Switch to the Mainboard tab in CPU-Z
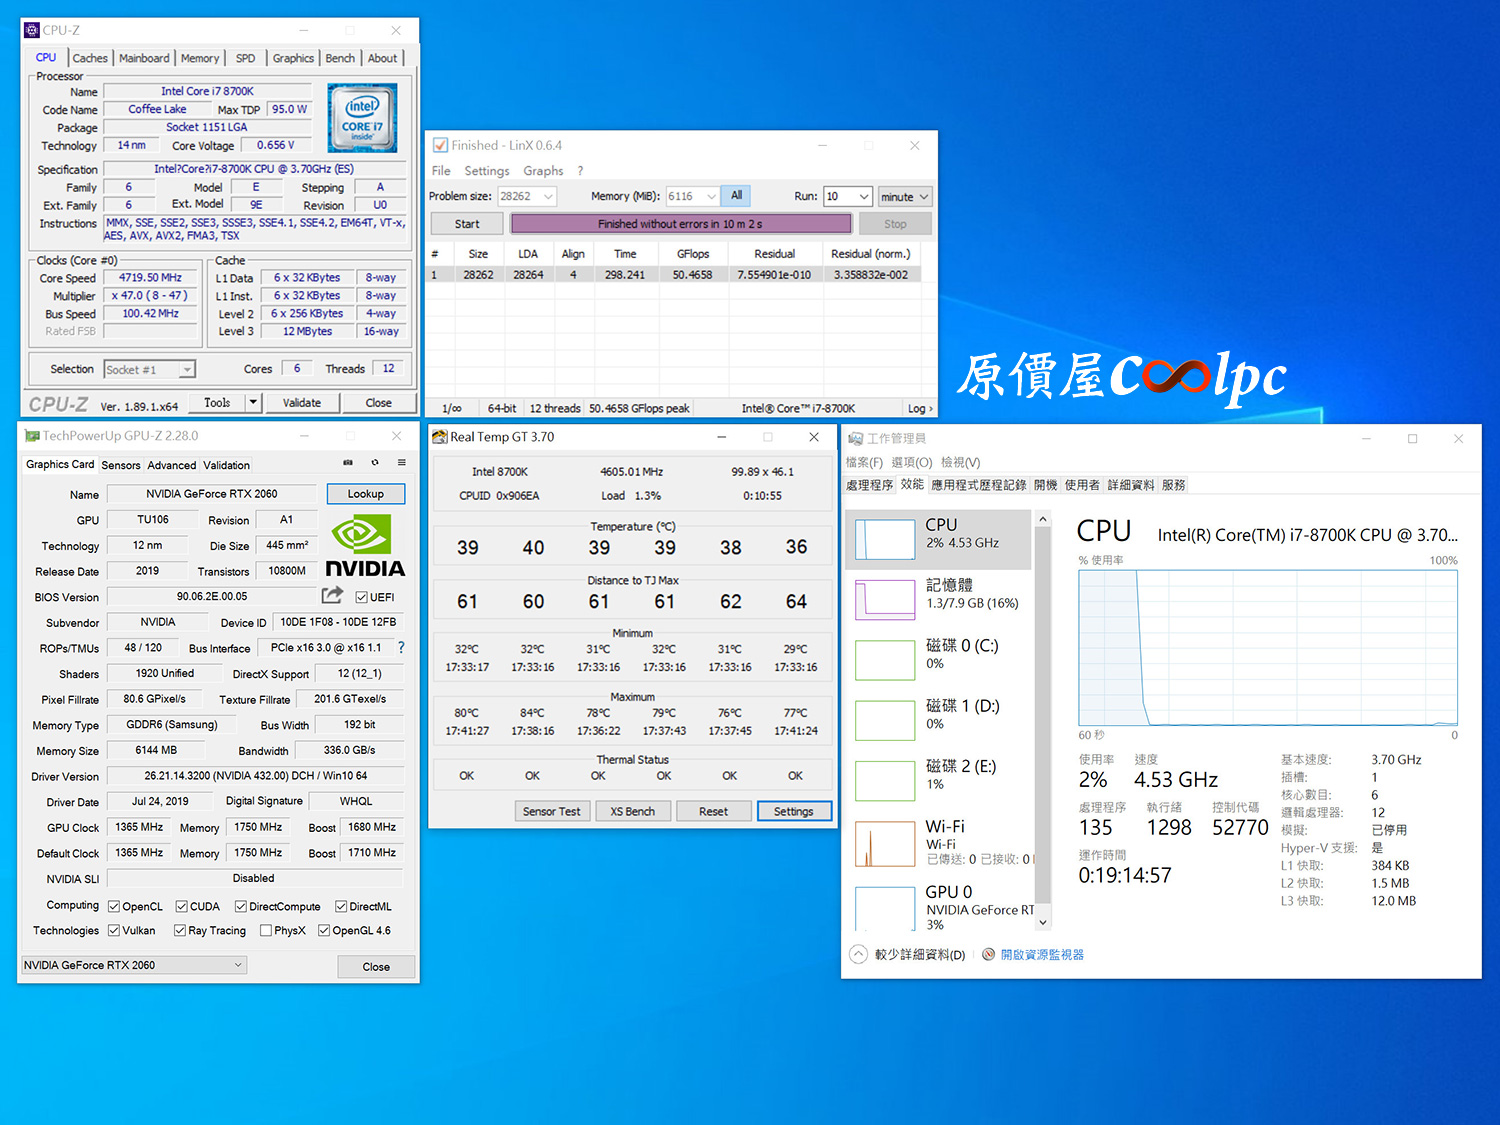The width and height of the screenshot is (1500, 1125). (144, 58)
